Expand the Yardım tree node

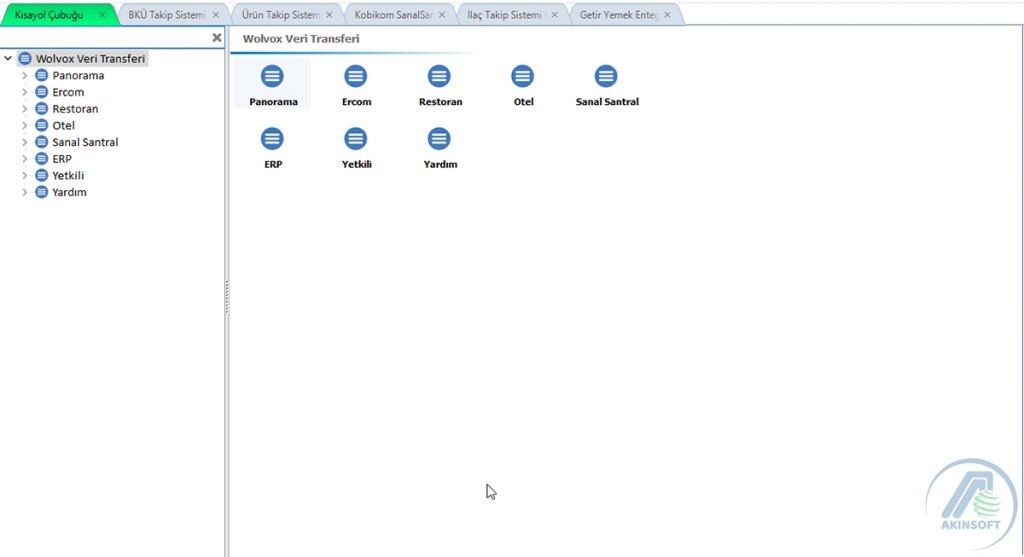[x=25, y=192]
